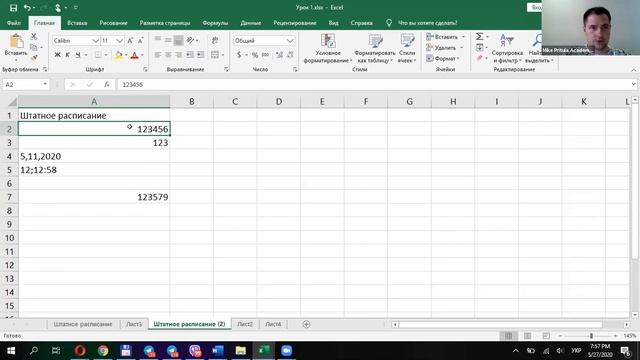The height and width of the screenshot is (360, 640).
Task: Click the Формат cells button
Action: [443, 58]
